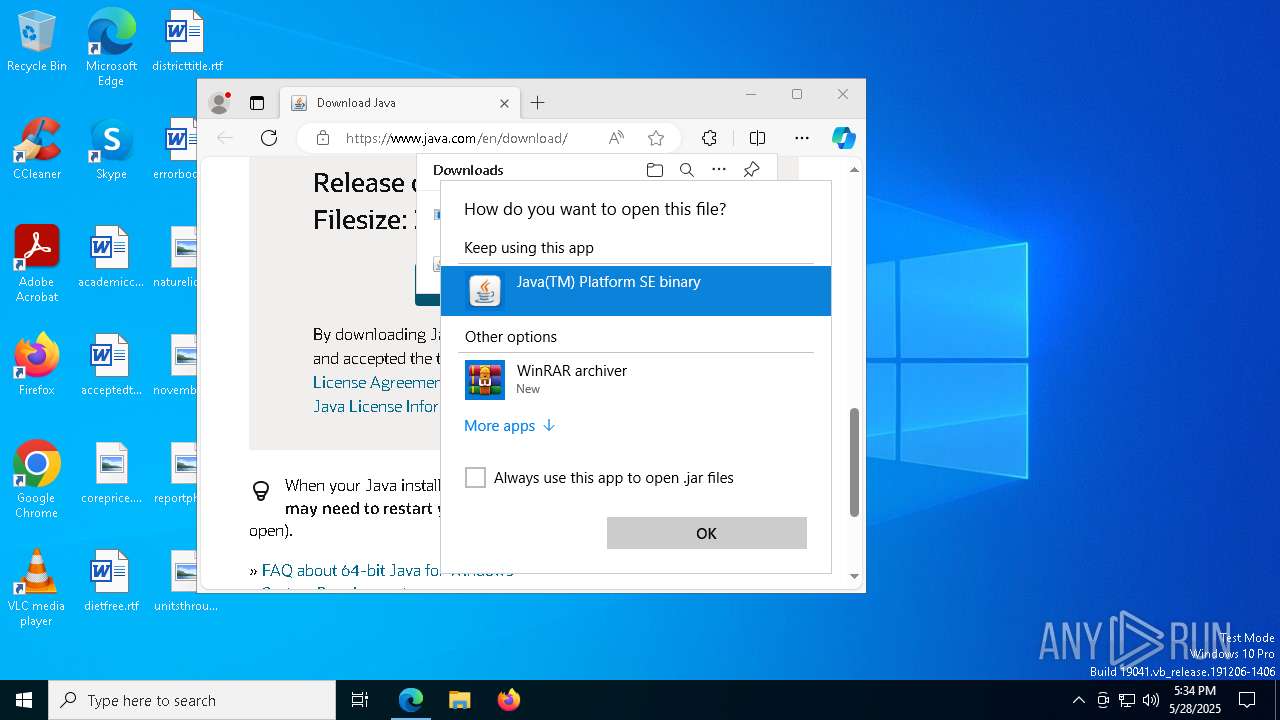Viewport: 1280px width, 720px height.
Task: Choose Java(TM) Platform SE binary
Action: point(636,291)
